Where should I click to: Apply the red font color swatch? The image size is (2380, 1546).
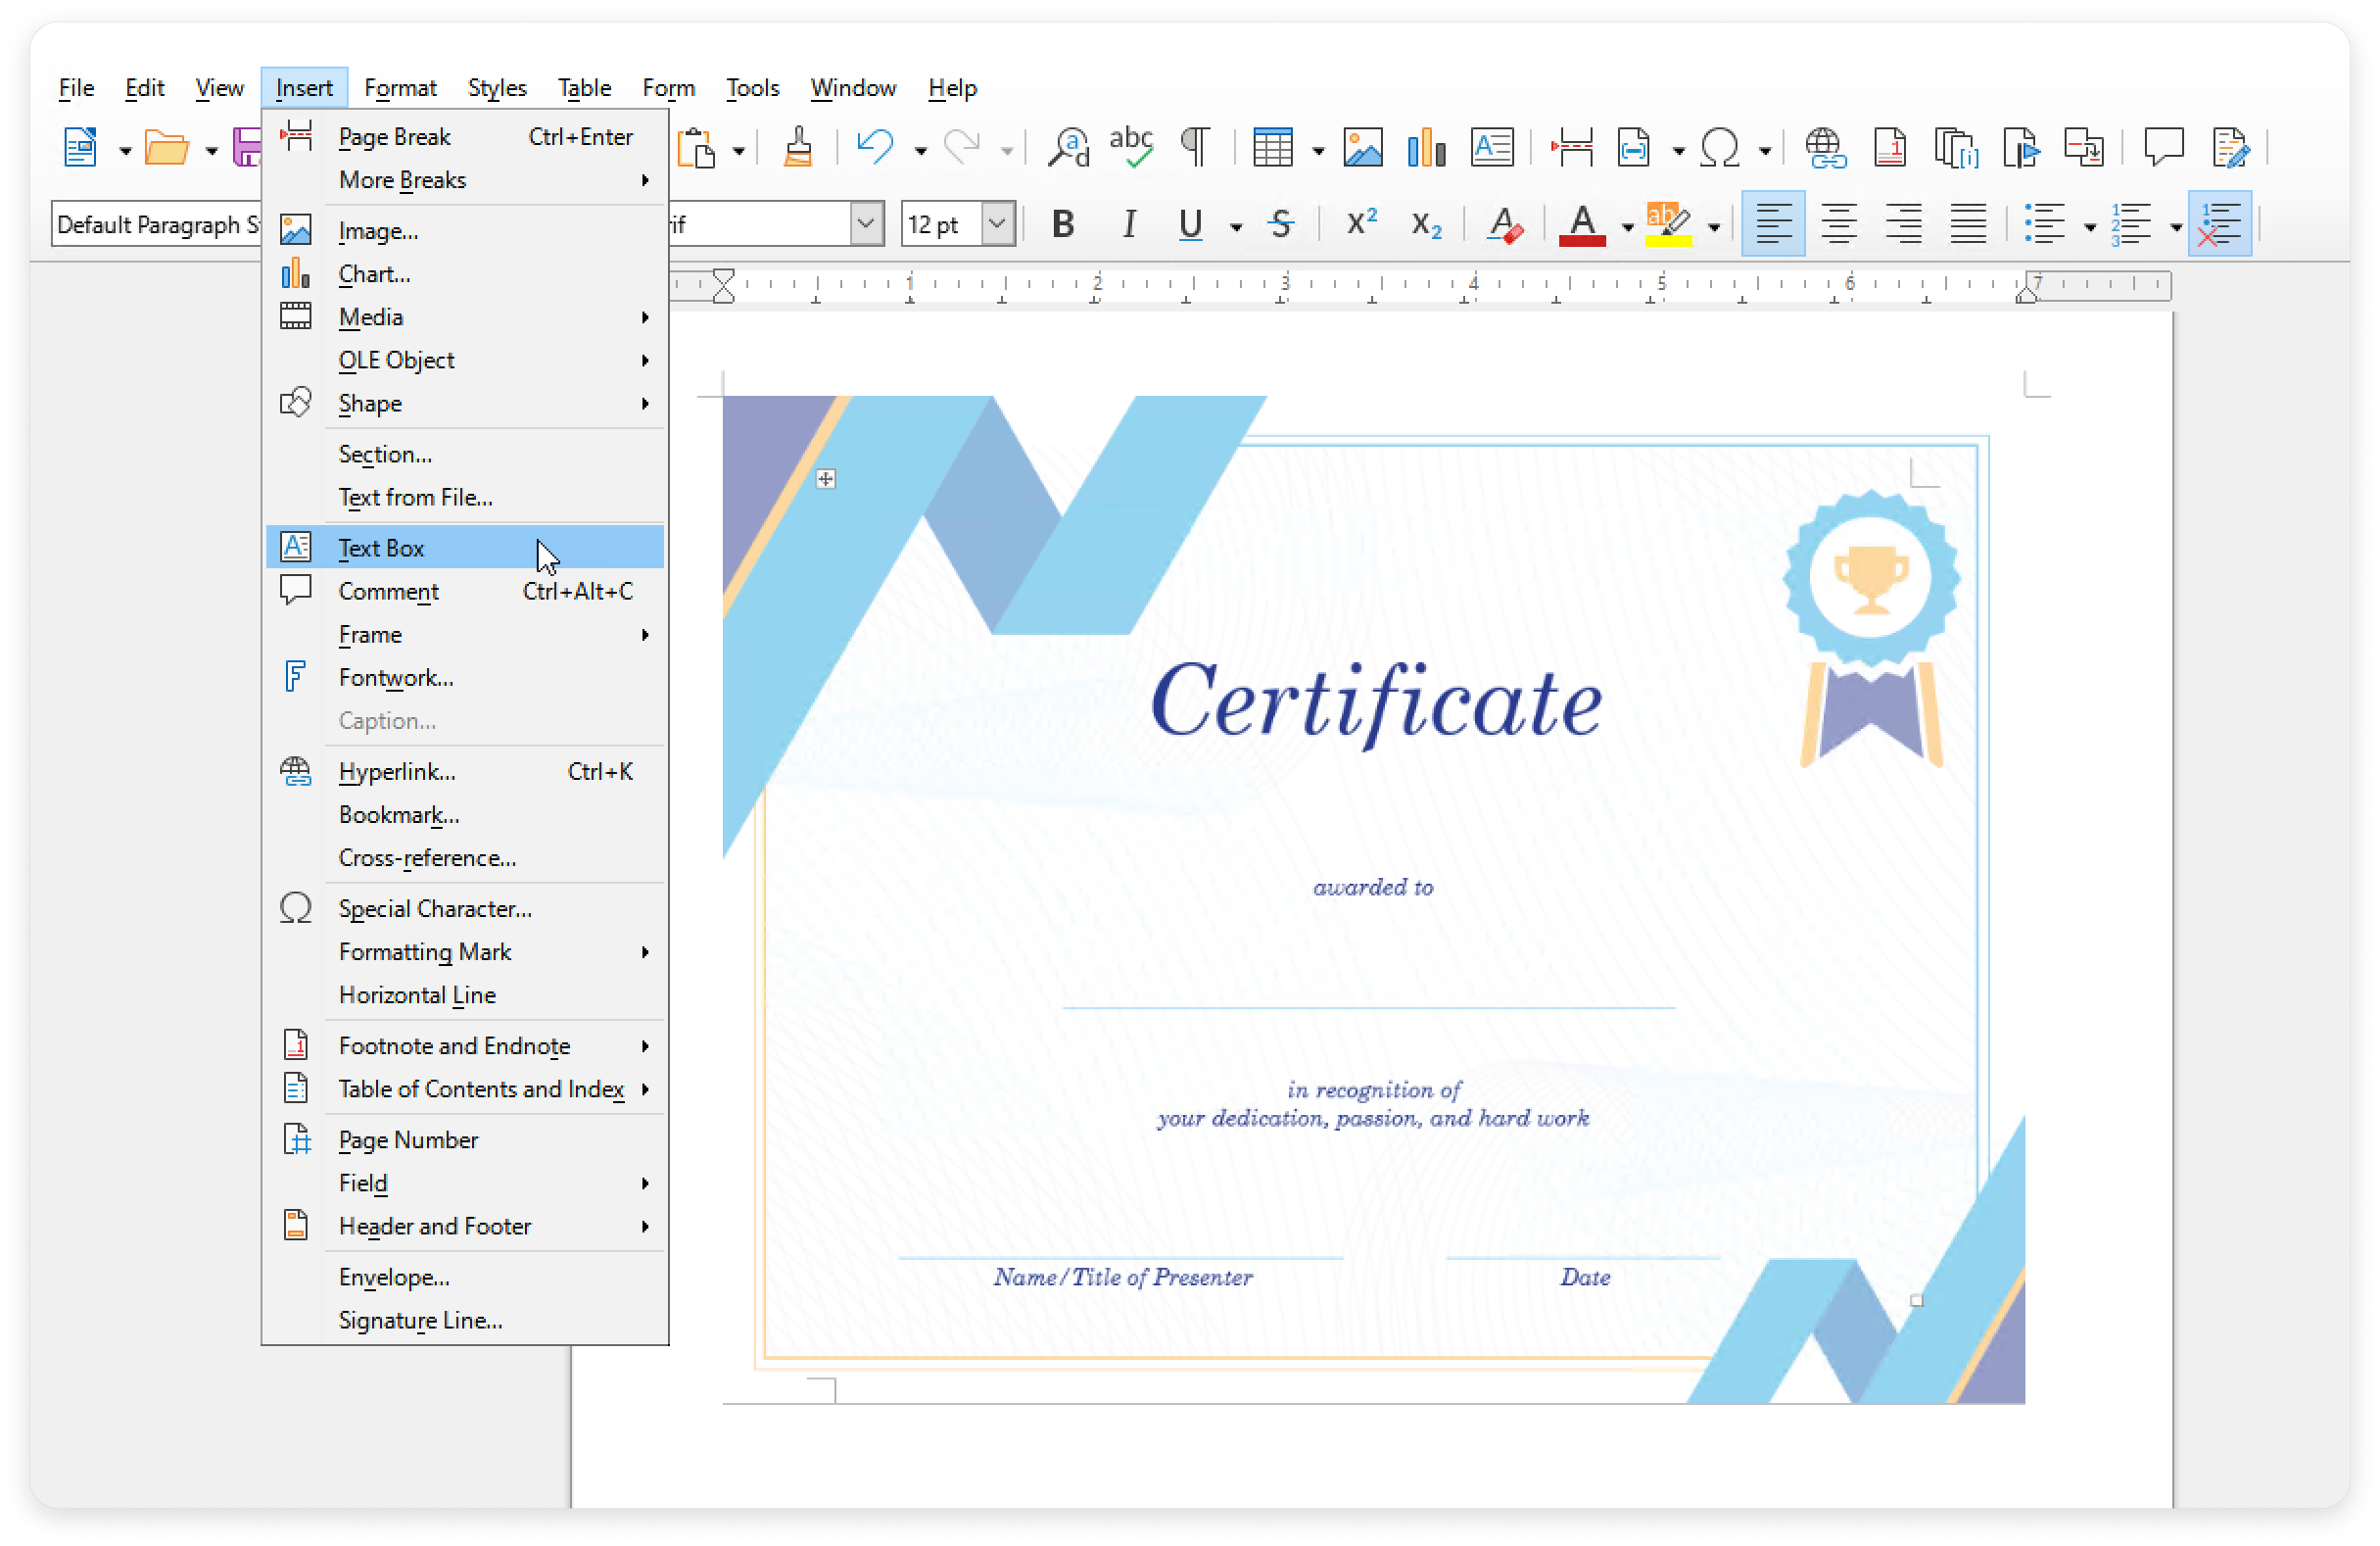(x=1581, y=225)
